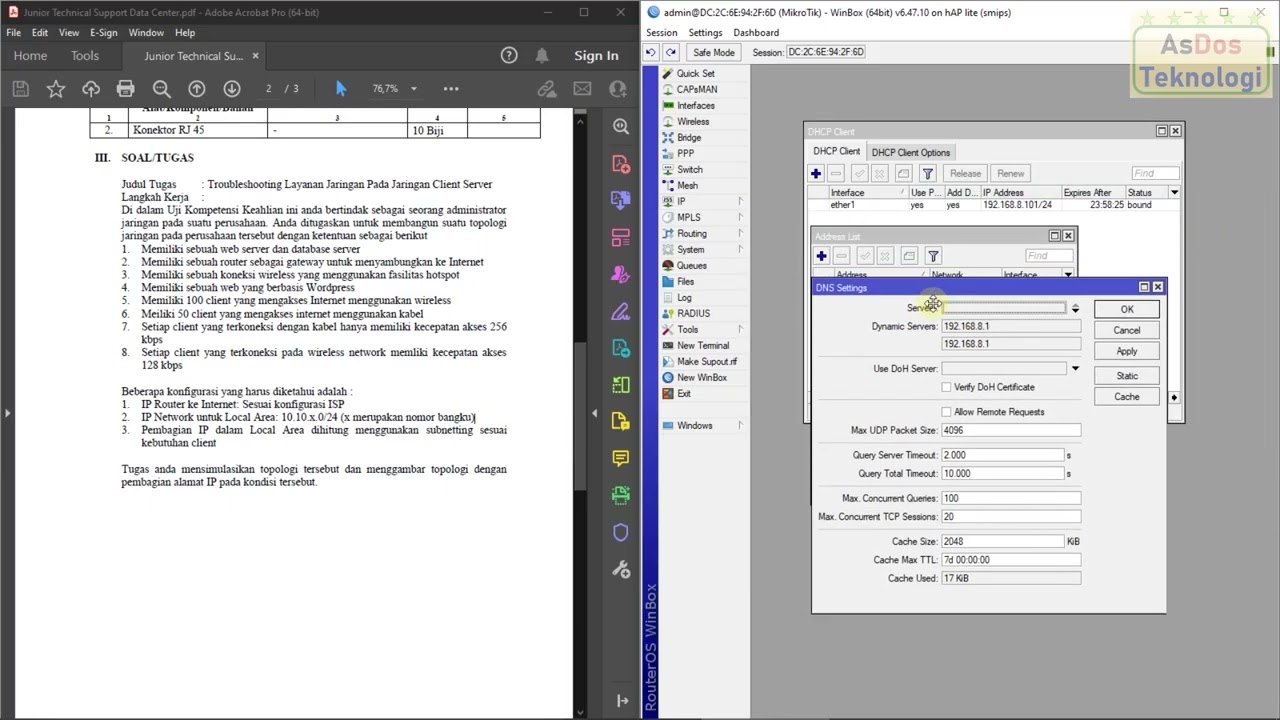The width and height of the screenshot is (1280, 720).
Task: Upload the PDF to Adobe cloud
Action: (91, 89)
